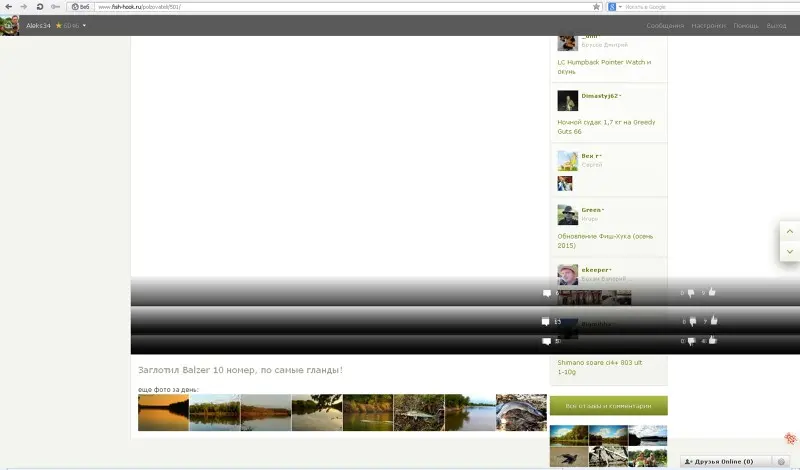Click the thumbs-up icon with count 7

(714, 320)
